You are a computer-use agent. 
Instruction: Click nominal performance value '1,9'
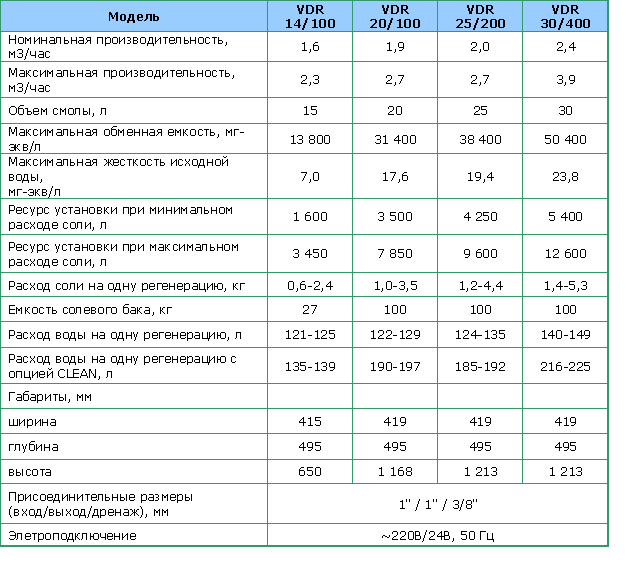click(395, 46)
